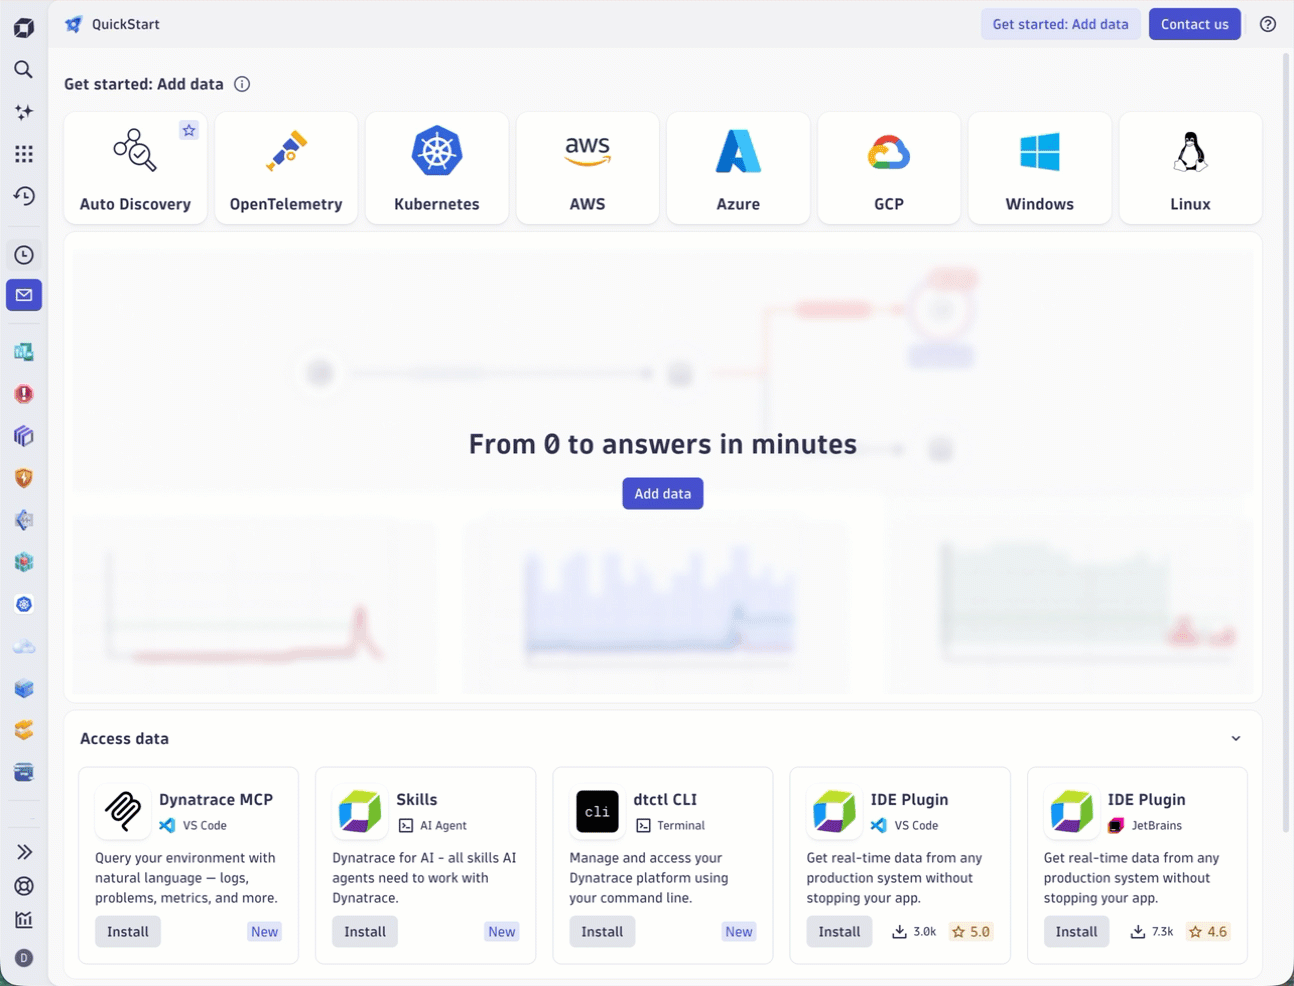Click the Dynatrace MCP card icon

coord(123,811)
